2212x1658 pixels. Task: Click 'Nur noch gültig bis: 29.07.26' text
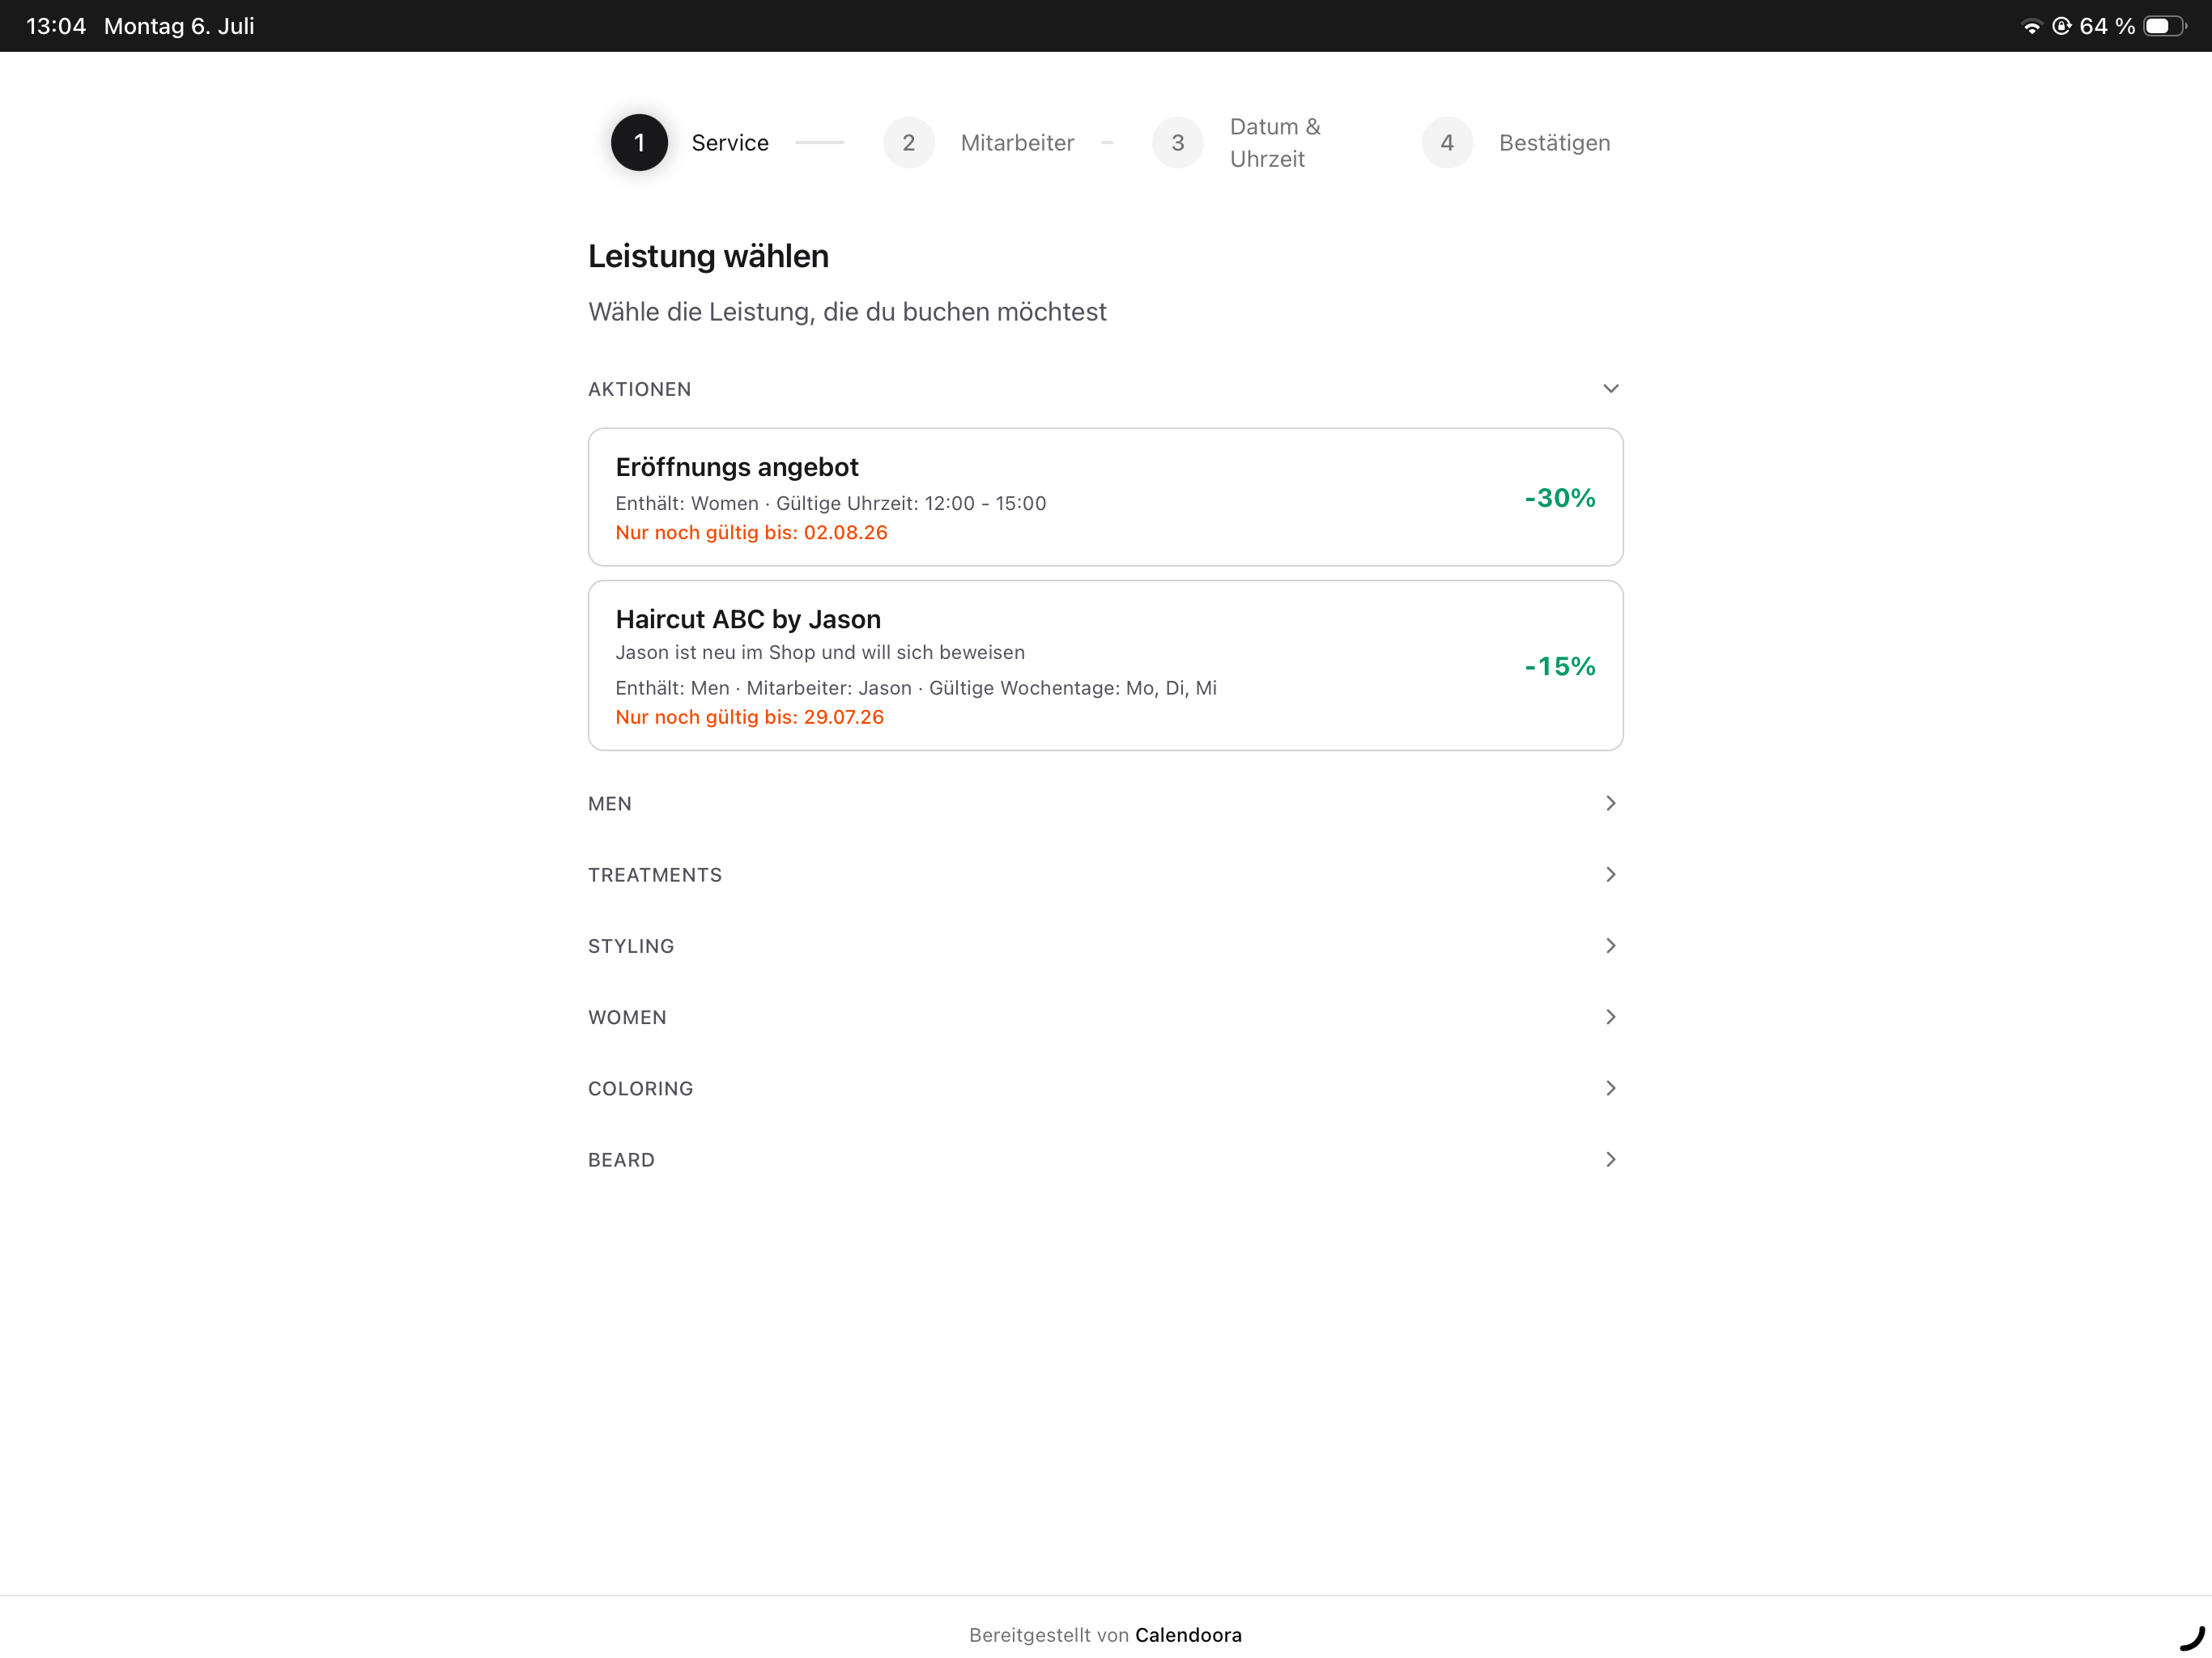coord(749,717)
